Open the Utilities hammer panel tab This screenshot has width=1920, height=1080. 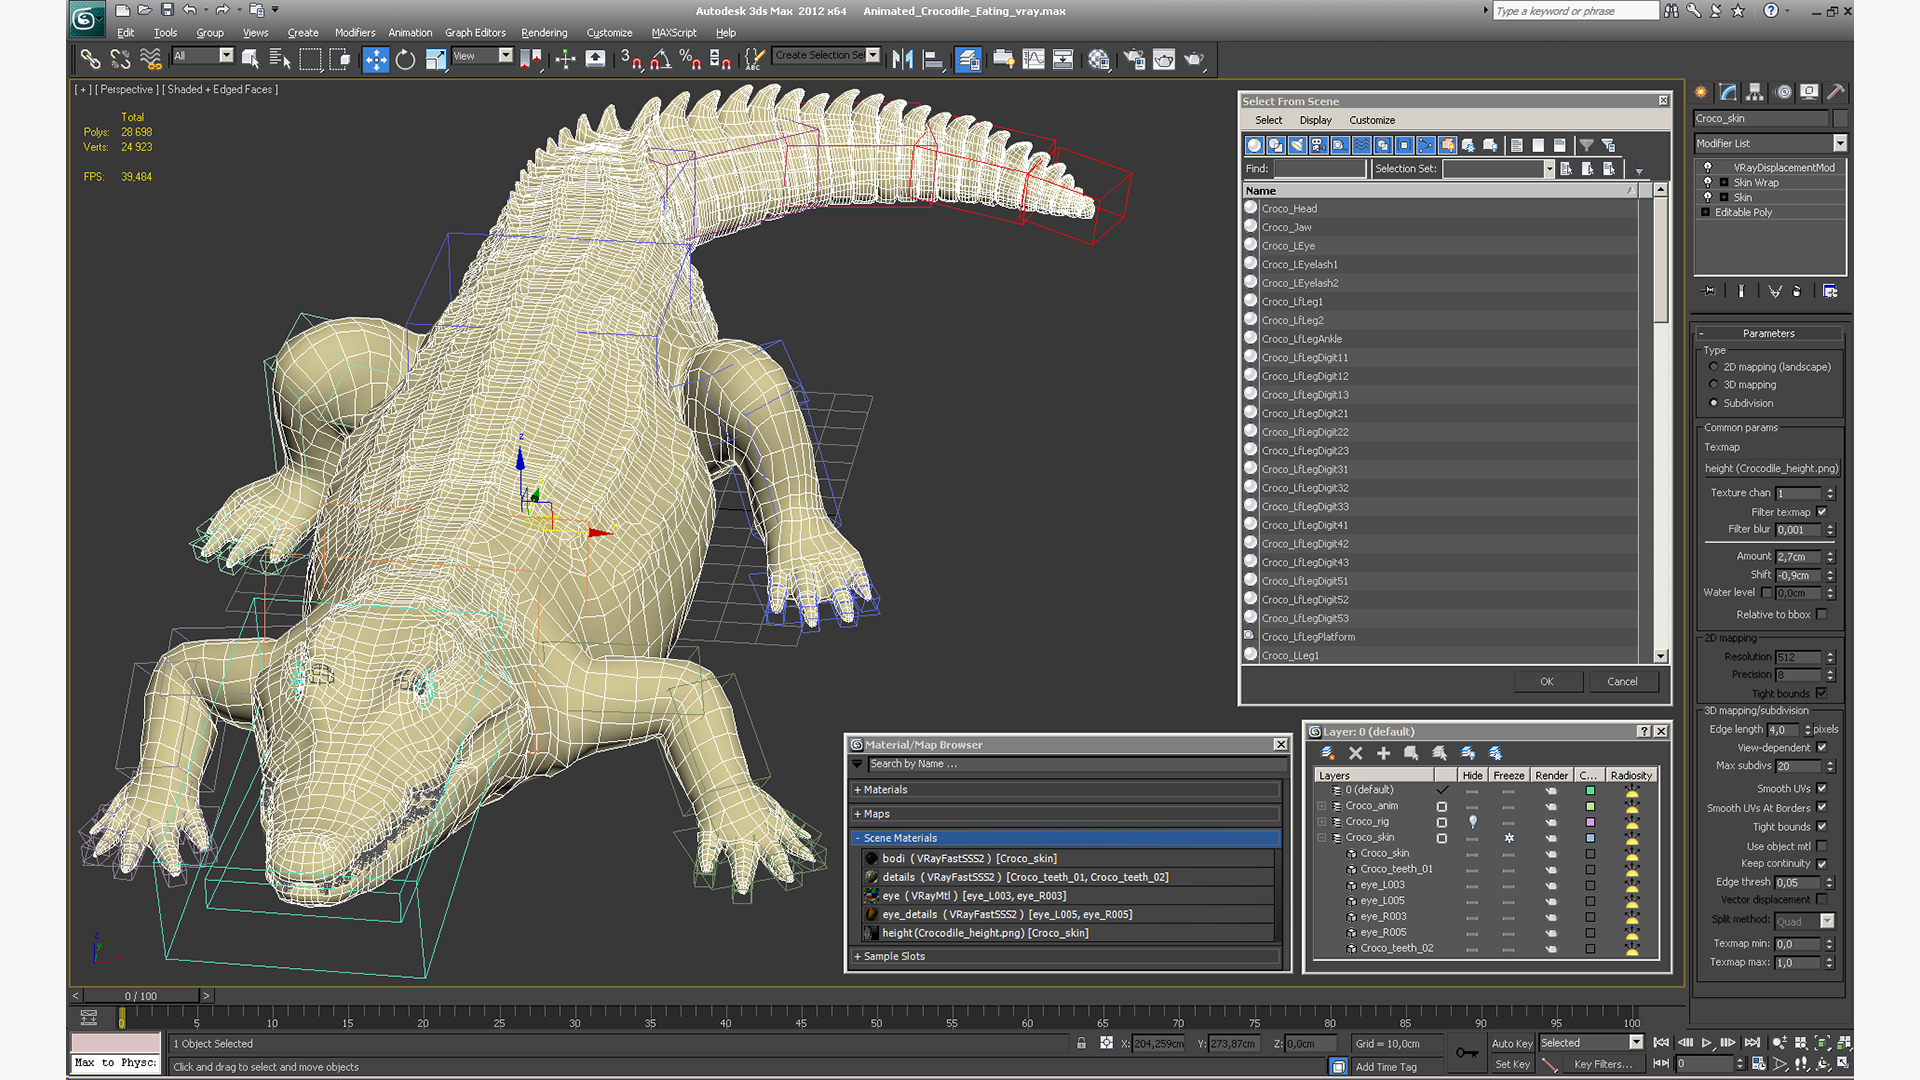pos(1836,92)
